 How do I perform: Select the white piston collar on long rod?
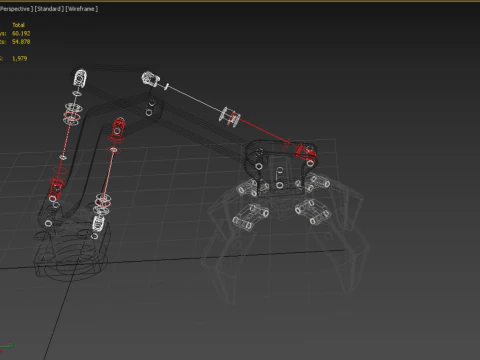[x=230, y=116]
